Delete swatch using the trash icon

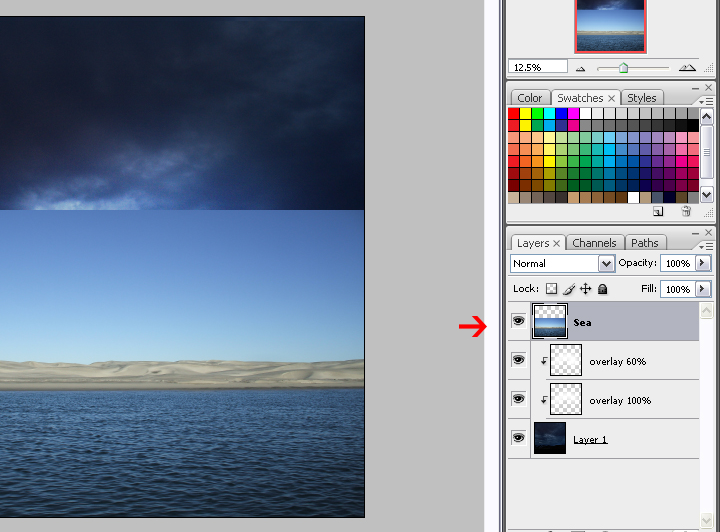[686, 212]
